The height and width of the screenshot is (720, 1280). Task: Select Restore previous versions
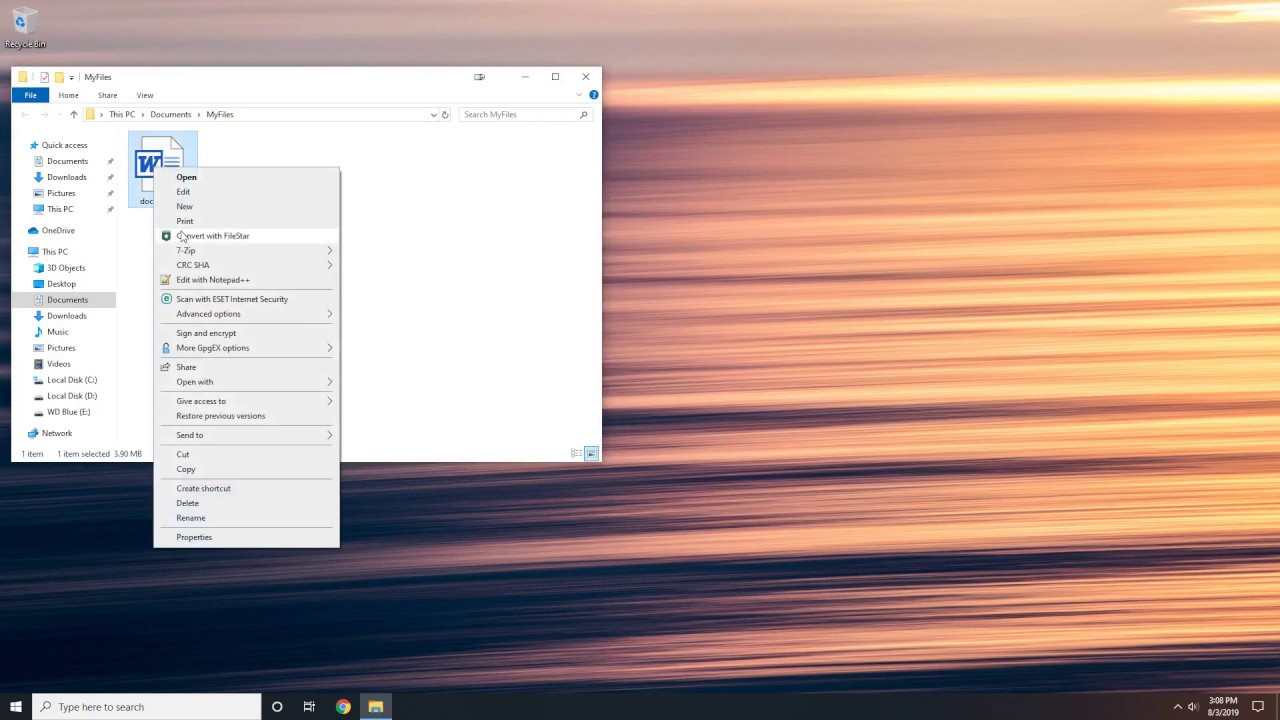coord(246,416)
